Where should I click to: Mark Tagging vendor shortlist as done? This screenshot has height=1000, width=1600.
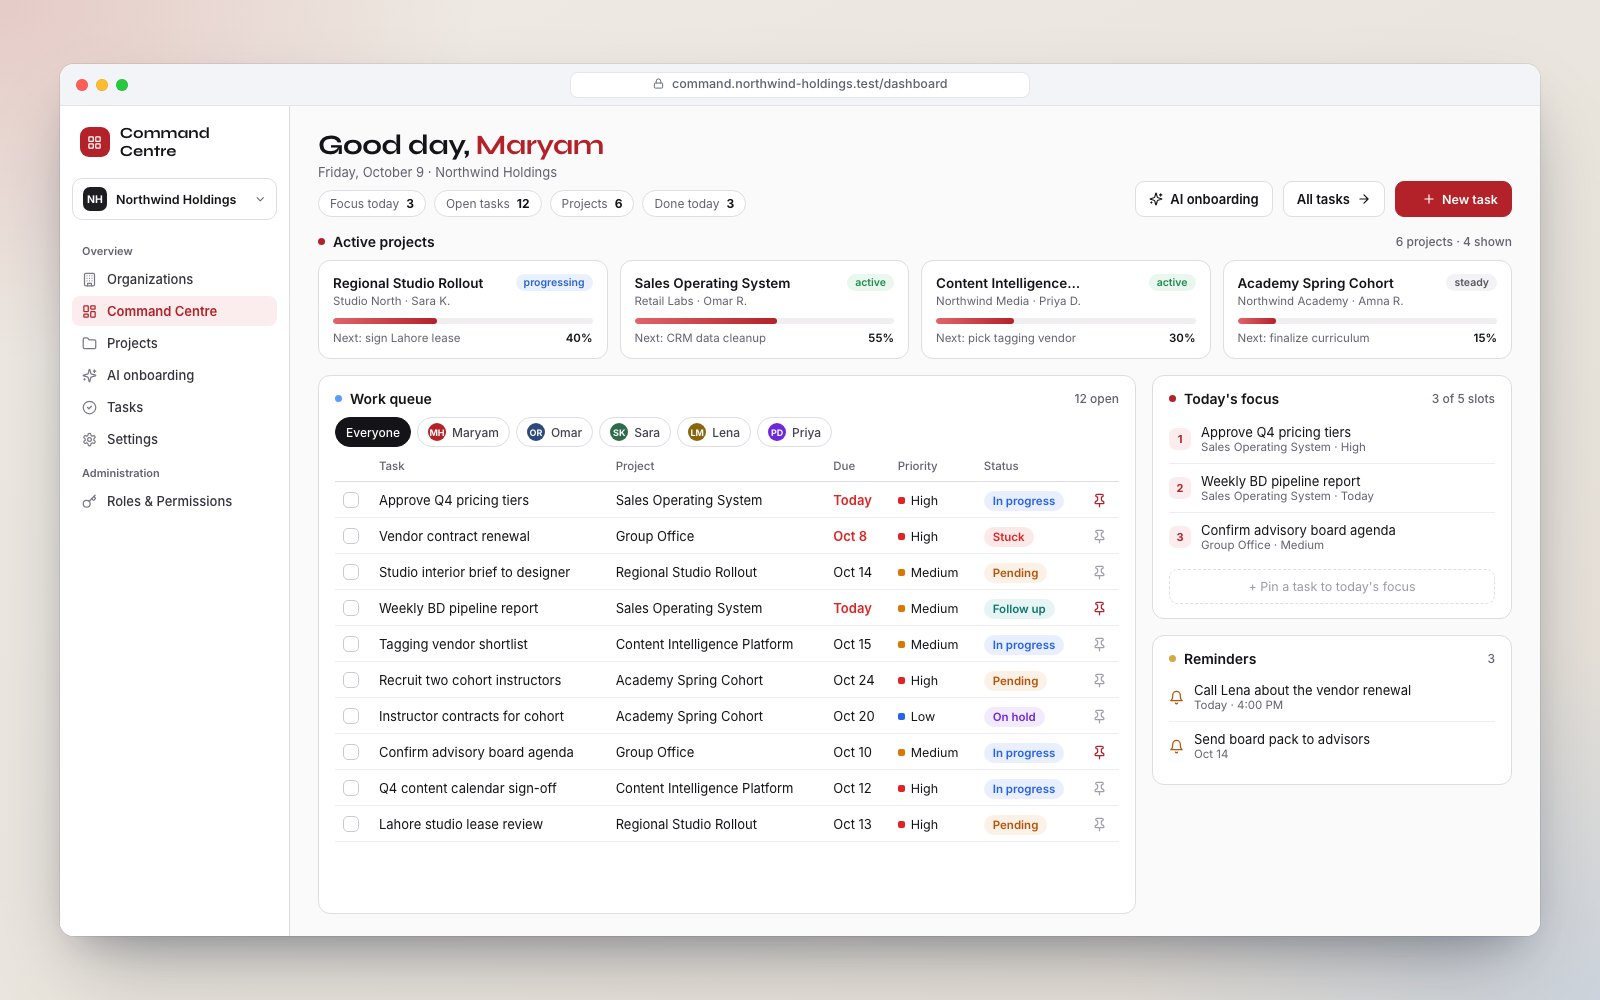351,644
